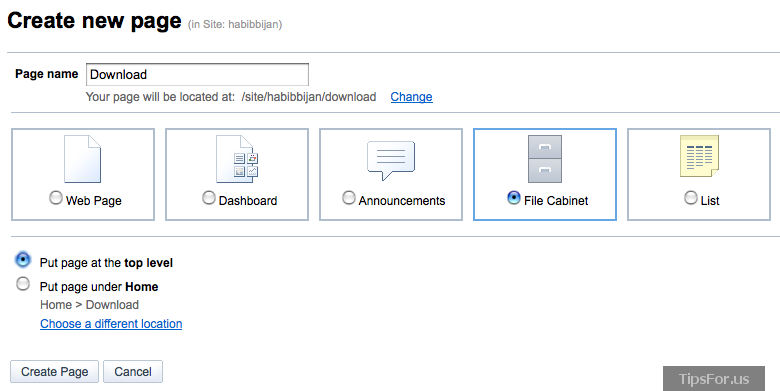The width and height of the screenshot is (780, 391).
Task: Click the Dashboard page type icon
Action: pos(237,159)
